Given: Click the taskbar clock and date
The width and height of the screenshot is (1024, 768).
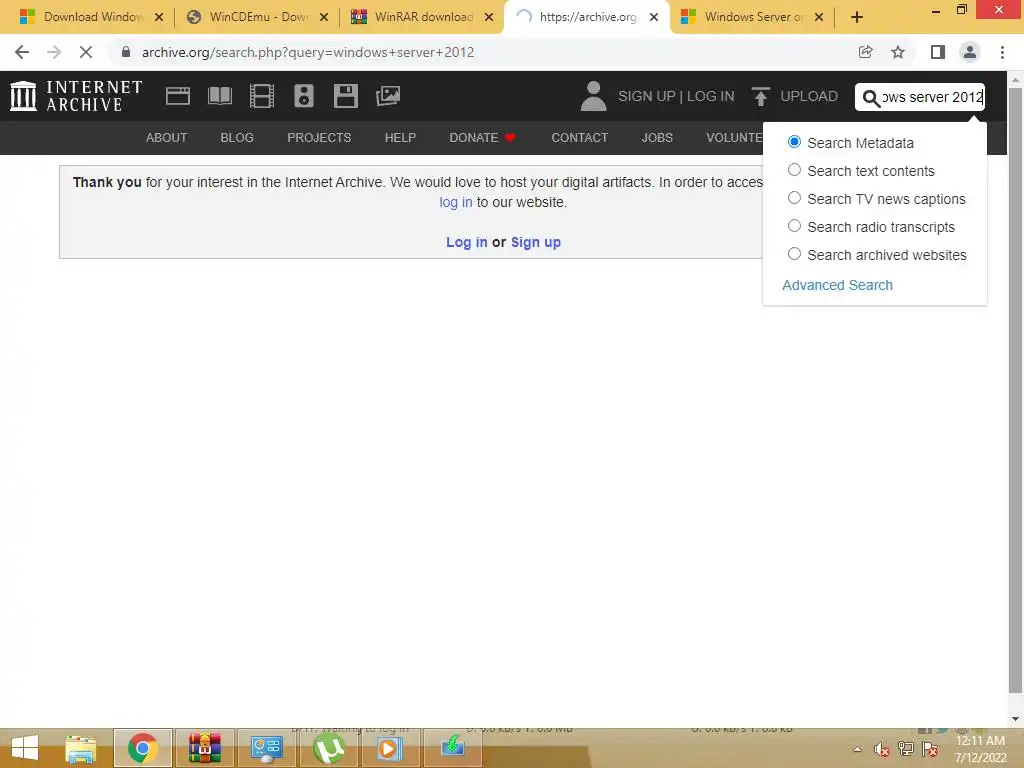Looking at the screenshot, I should tap(980, 749).
